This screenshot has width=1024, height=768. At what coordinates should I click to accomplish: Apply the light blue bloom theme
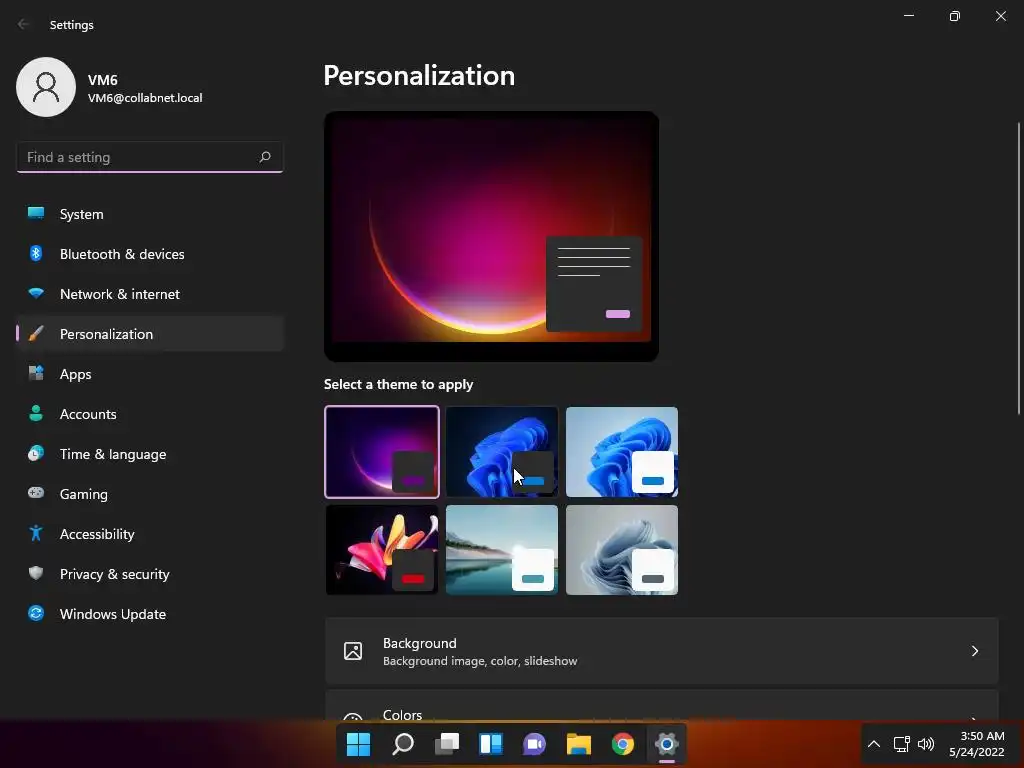click(622, 452)
